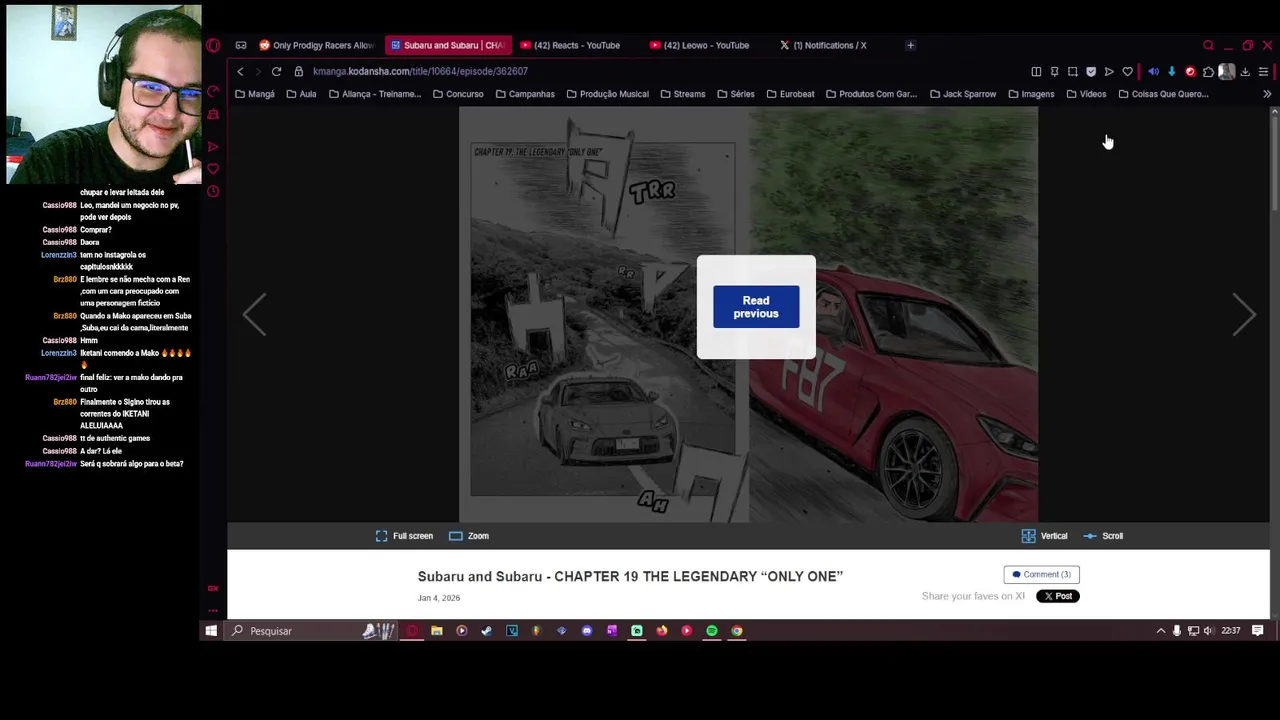
Task: Open the Séries bookmarks folder
Action: pyautogui.click(x=735, y=94)
